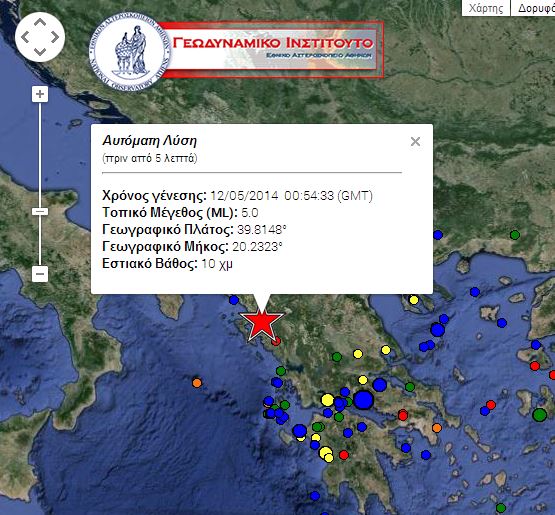Select the large green marker at right edge
Screen dimensions: 555x515
click(539, 414)
